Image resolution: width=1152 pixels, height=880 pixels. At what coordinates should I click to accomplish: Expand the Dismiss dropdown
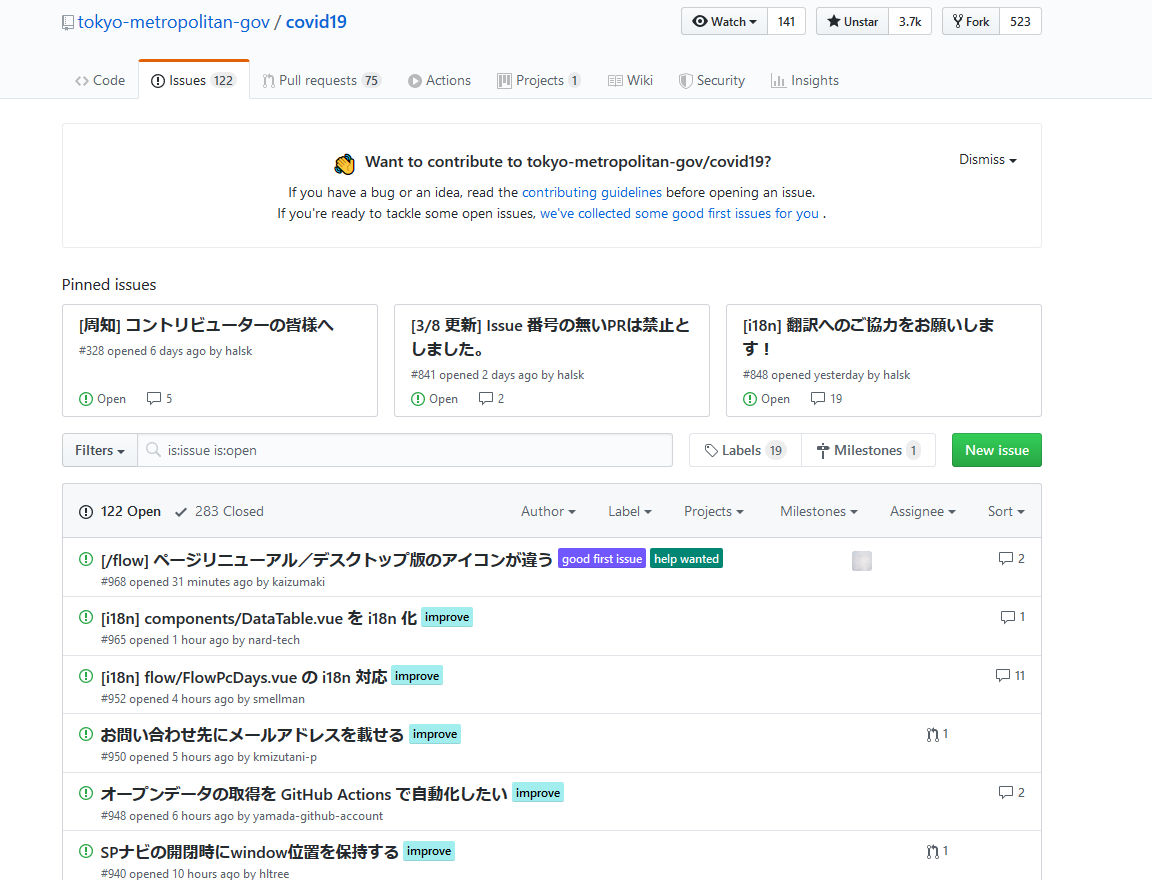tap(987, 159)
